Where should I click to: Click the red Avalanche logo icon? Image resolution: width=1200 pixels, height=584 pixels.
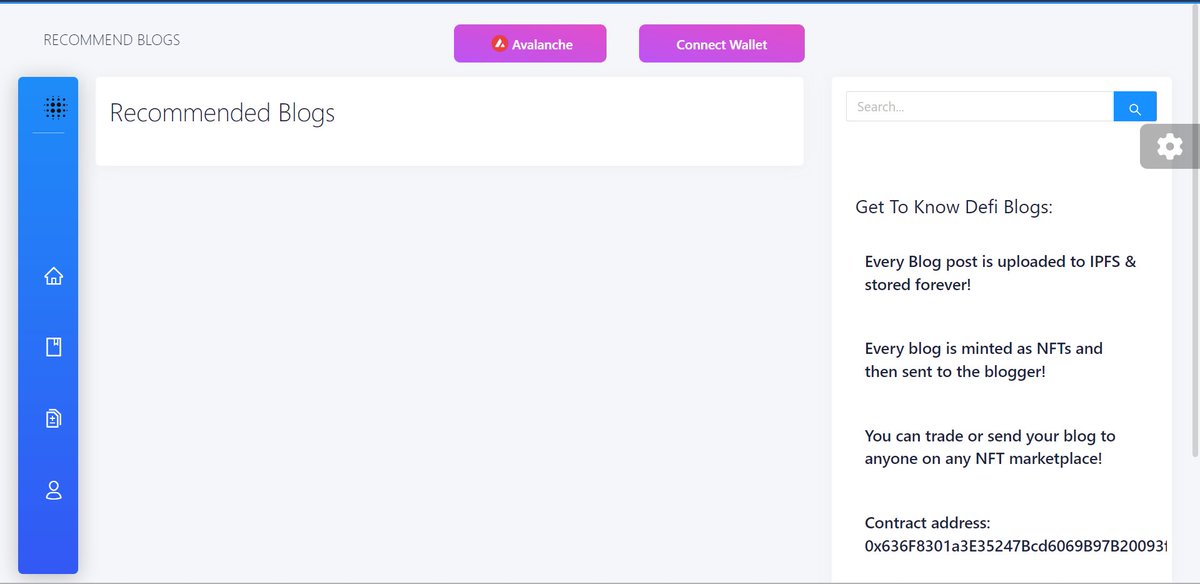tap(500, 44)
